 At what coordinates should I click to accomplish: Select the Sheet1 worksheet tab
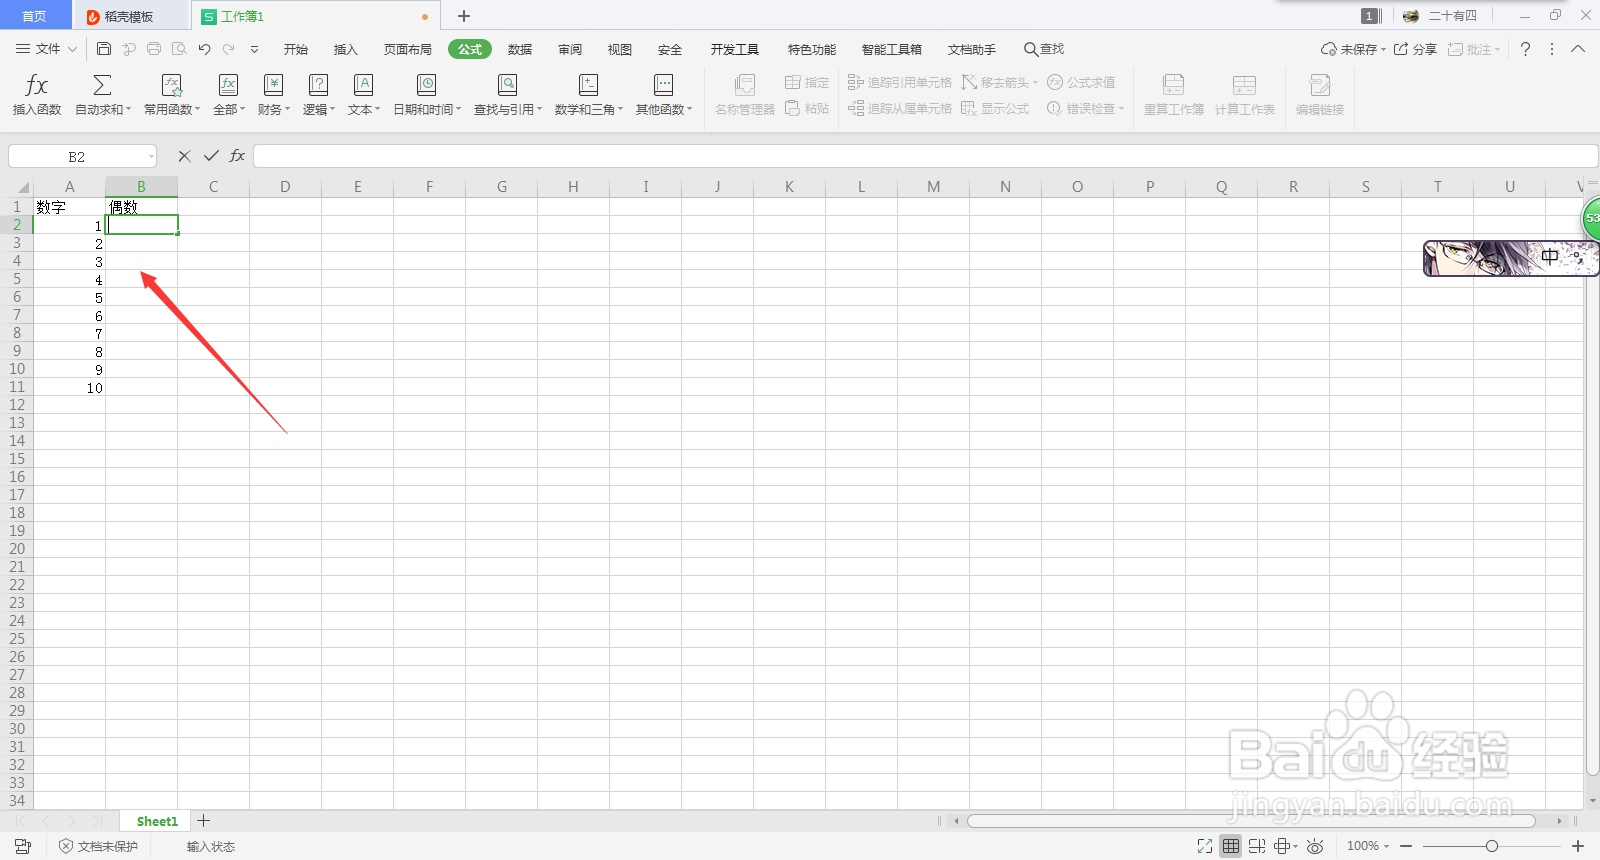(x=157, y=821)
